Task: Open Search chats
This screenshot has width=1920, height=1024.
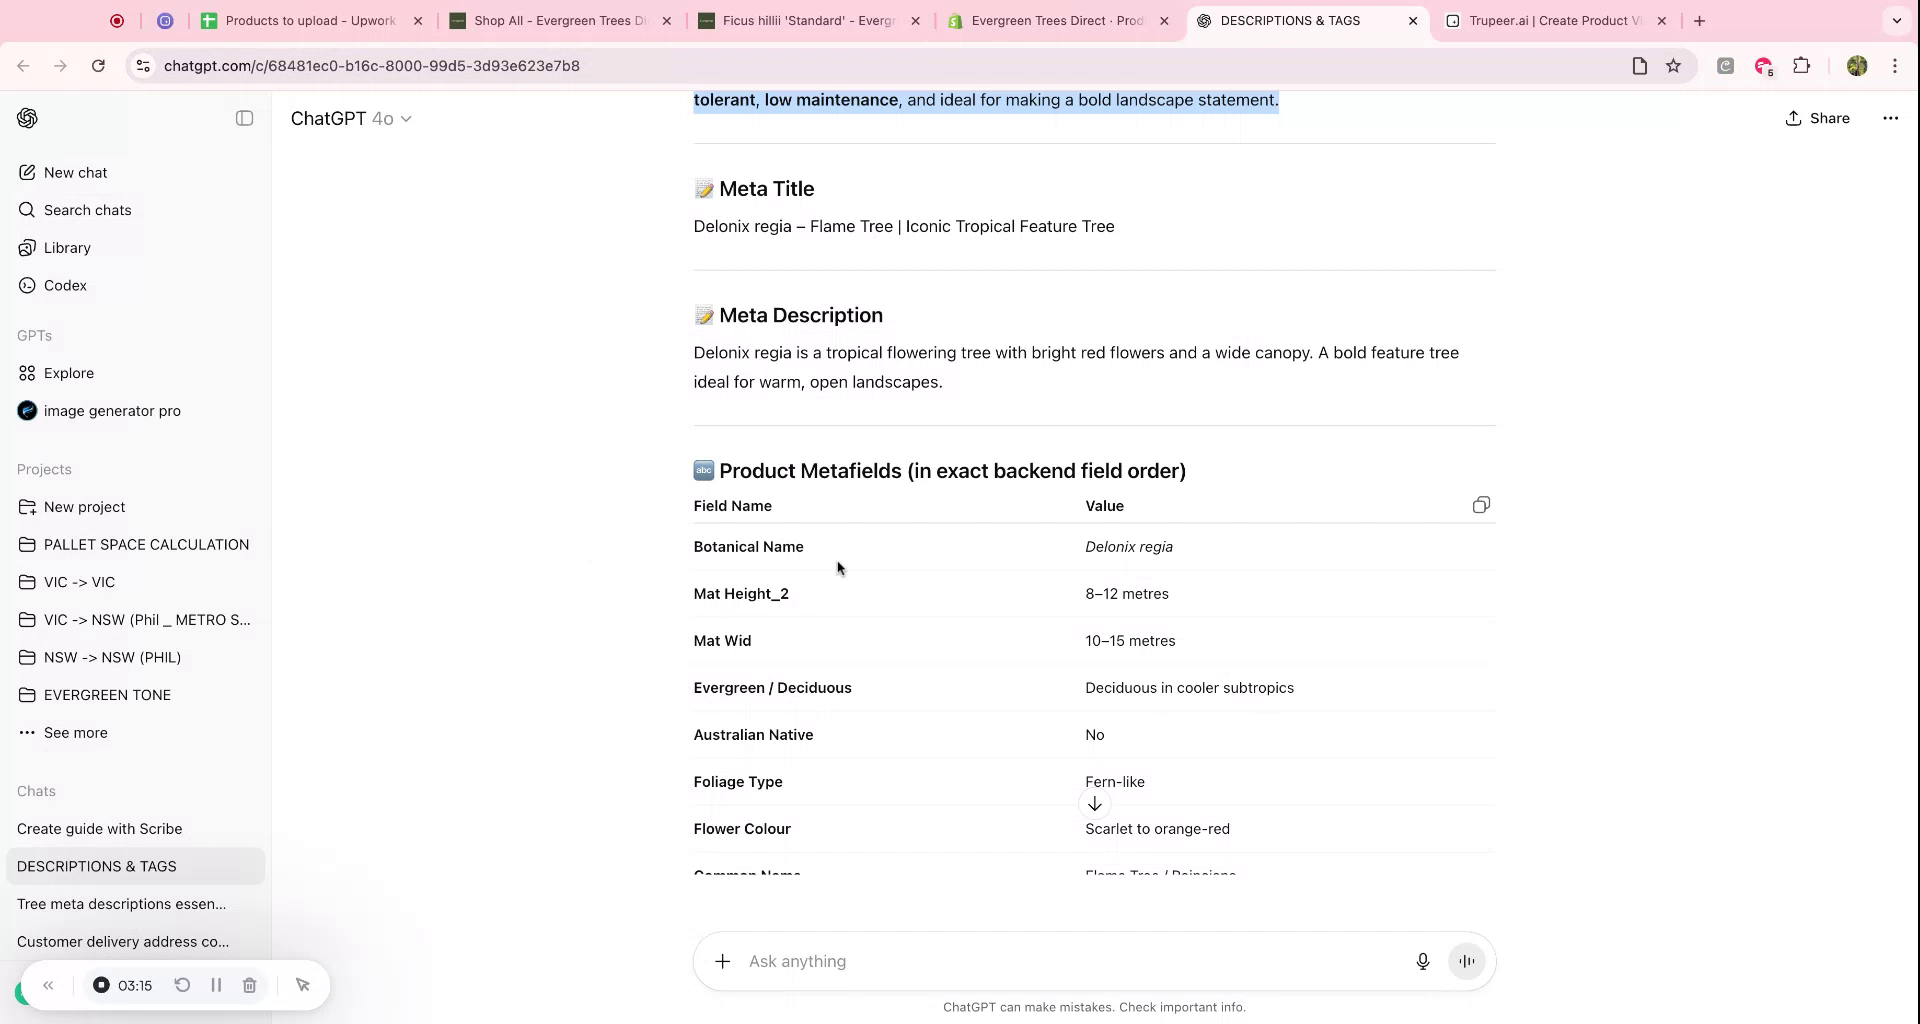Action: tap(87, 210)
